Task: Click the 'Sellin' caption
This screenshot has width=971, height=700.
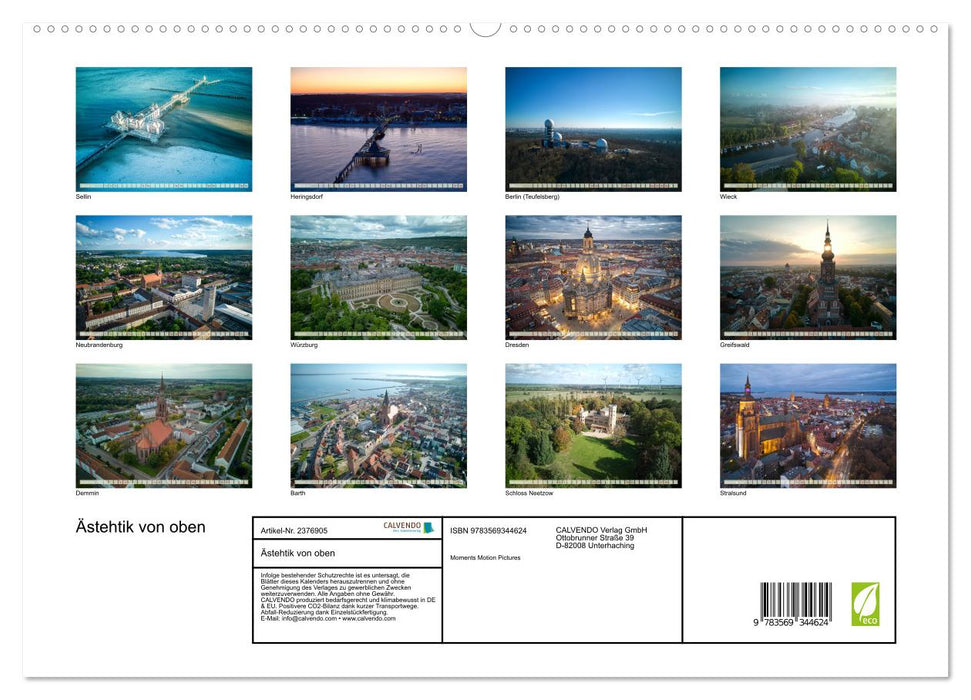Action: tap(83, 196)
